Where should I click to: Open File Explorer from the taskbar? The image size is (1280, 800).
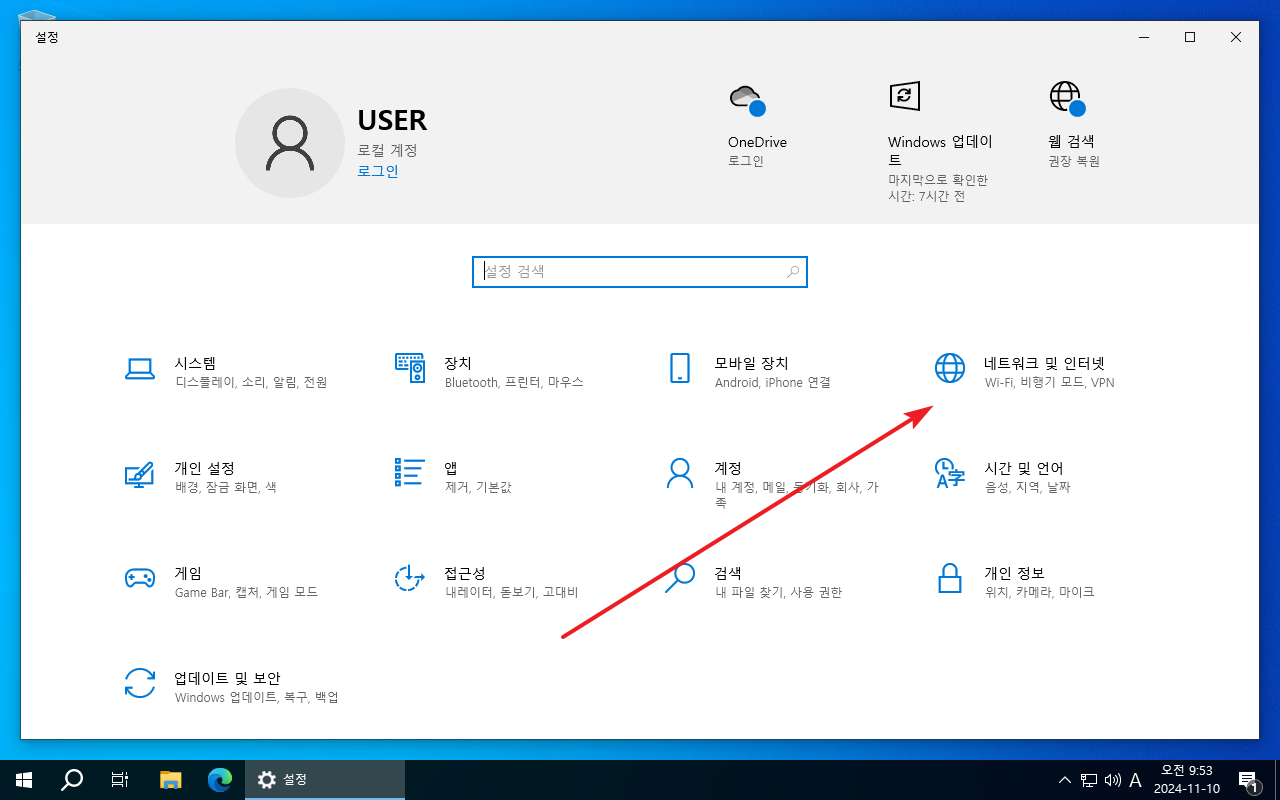pos(171,780)
